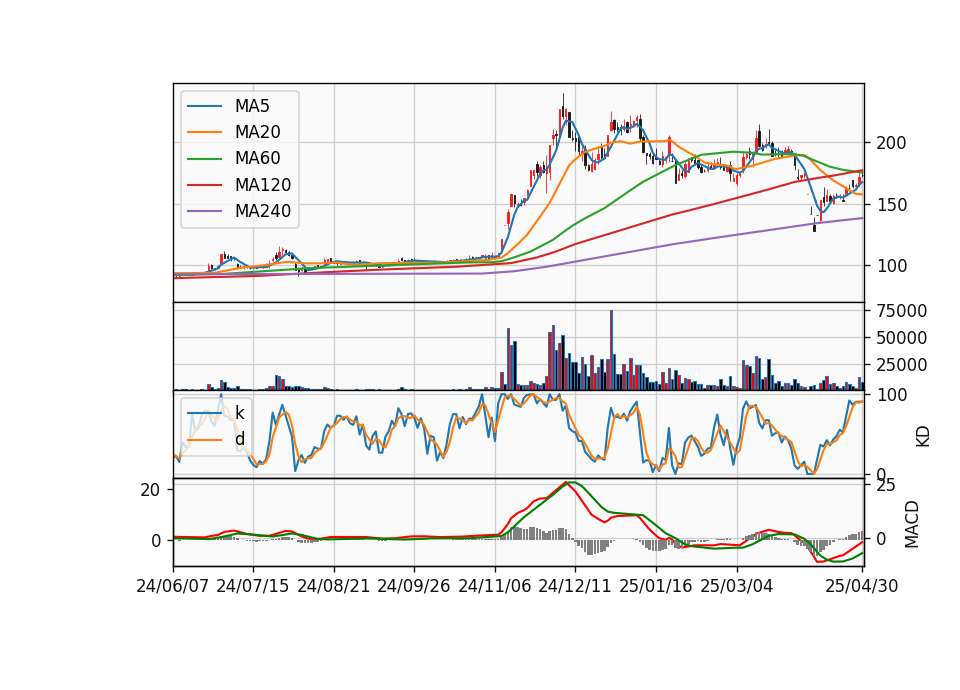Click the MACD line peak near 24/12/11

pyautogui.click(x=566, y=483)
